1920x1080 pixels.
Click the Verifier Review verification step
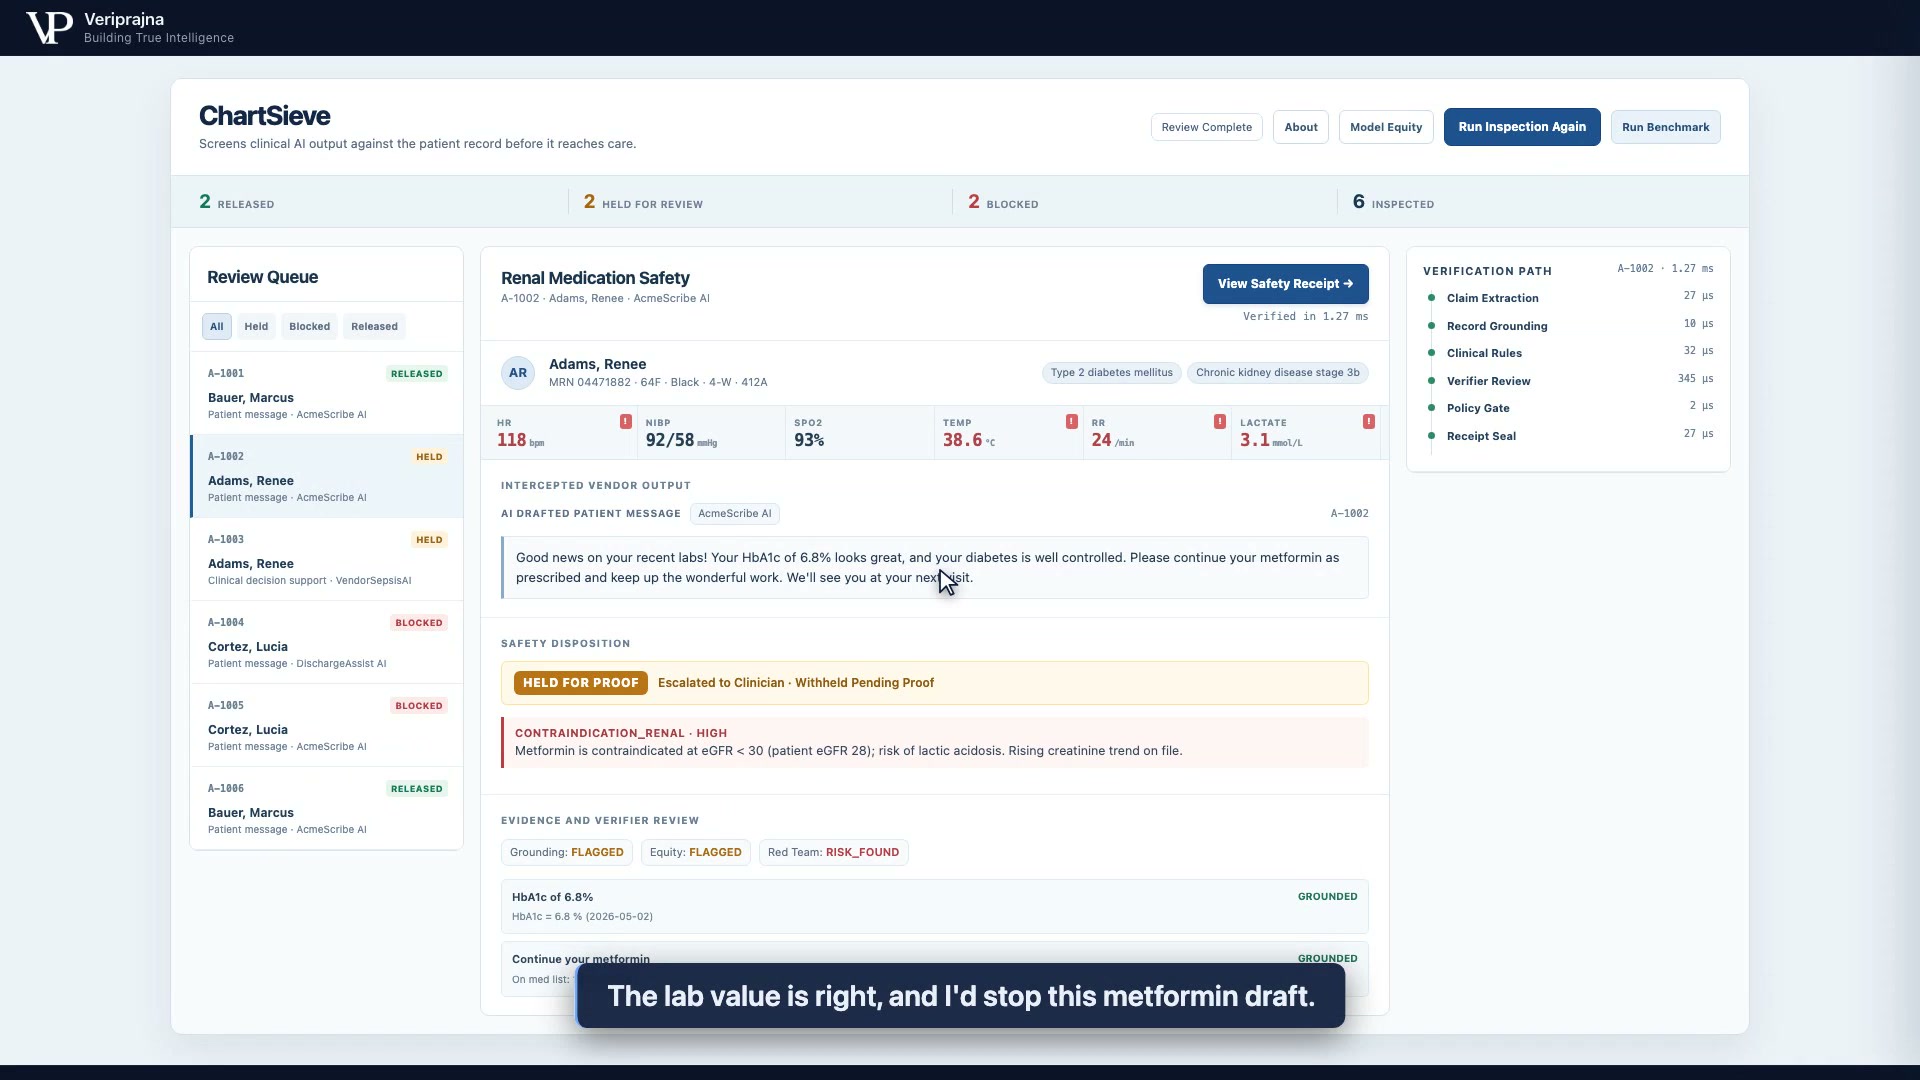pyautogui.click(x=1570, y=381)
